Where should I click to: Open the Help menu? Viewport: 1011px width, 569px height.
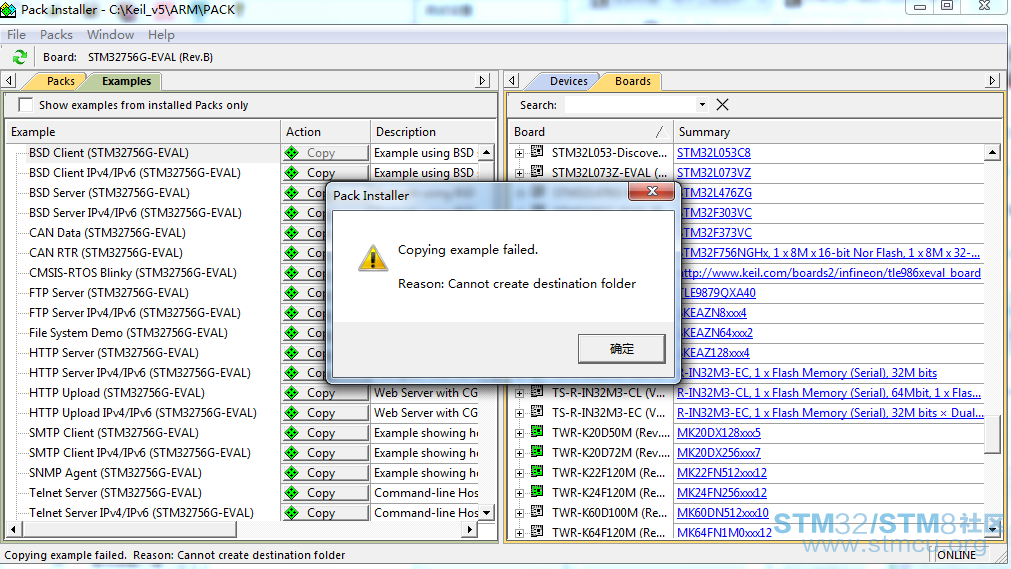point(161,35)
